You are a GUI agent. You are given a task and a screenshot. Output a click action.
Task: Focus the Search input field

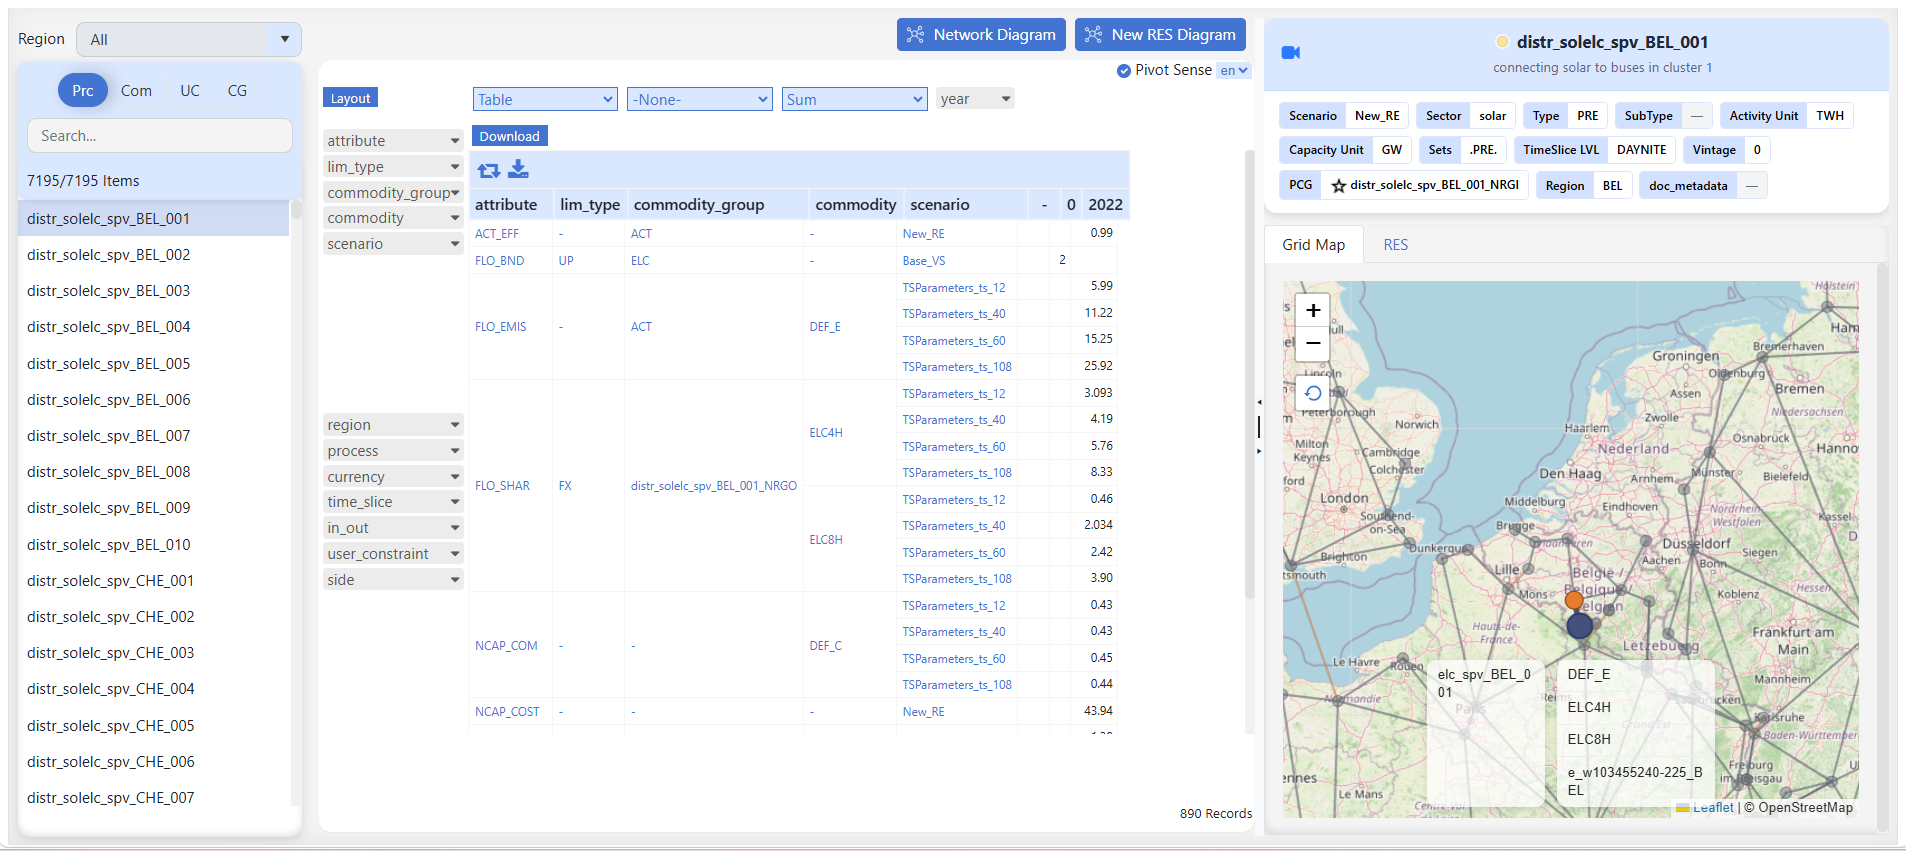coord(160,136)
